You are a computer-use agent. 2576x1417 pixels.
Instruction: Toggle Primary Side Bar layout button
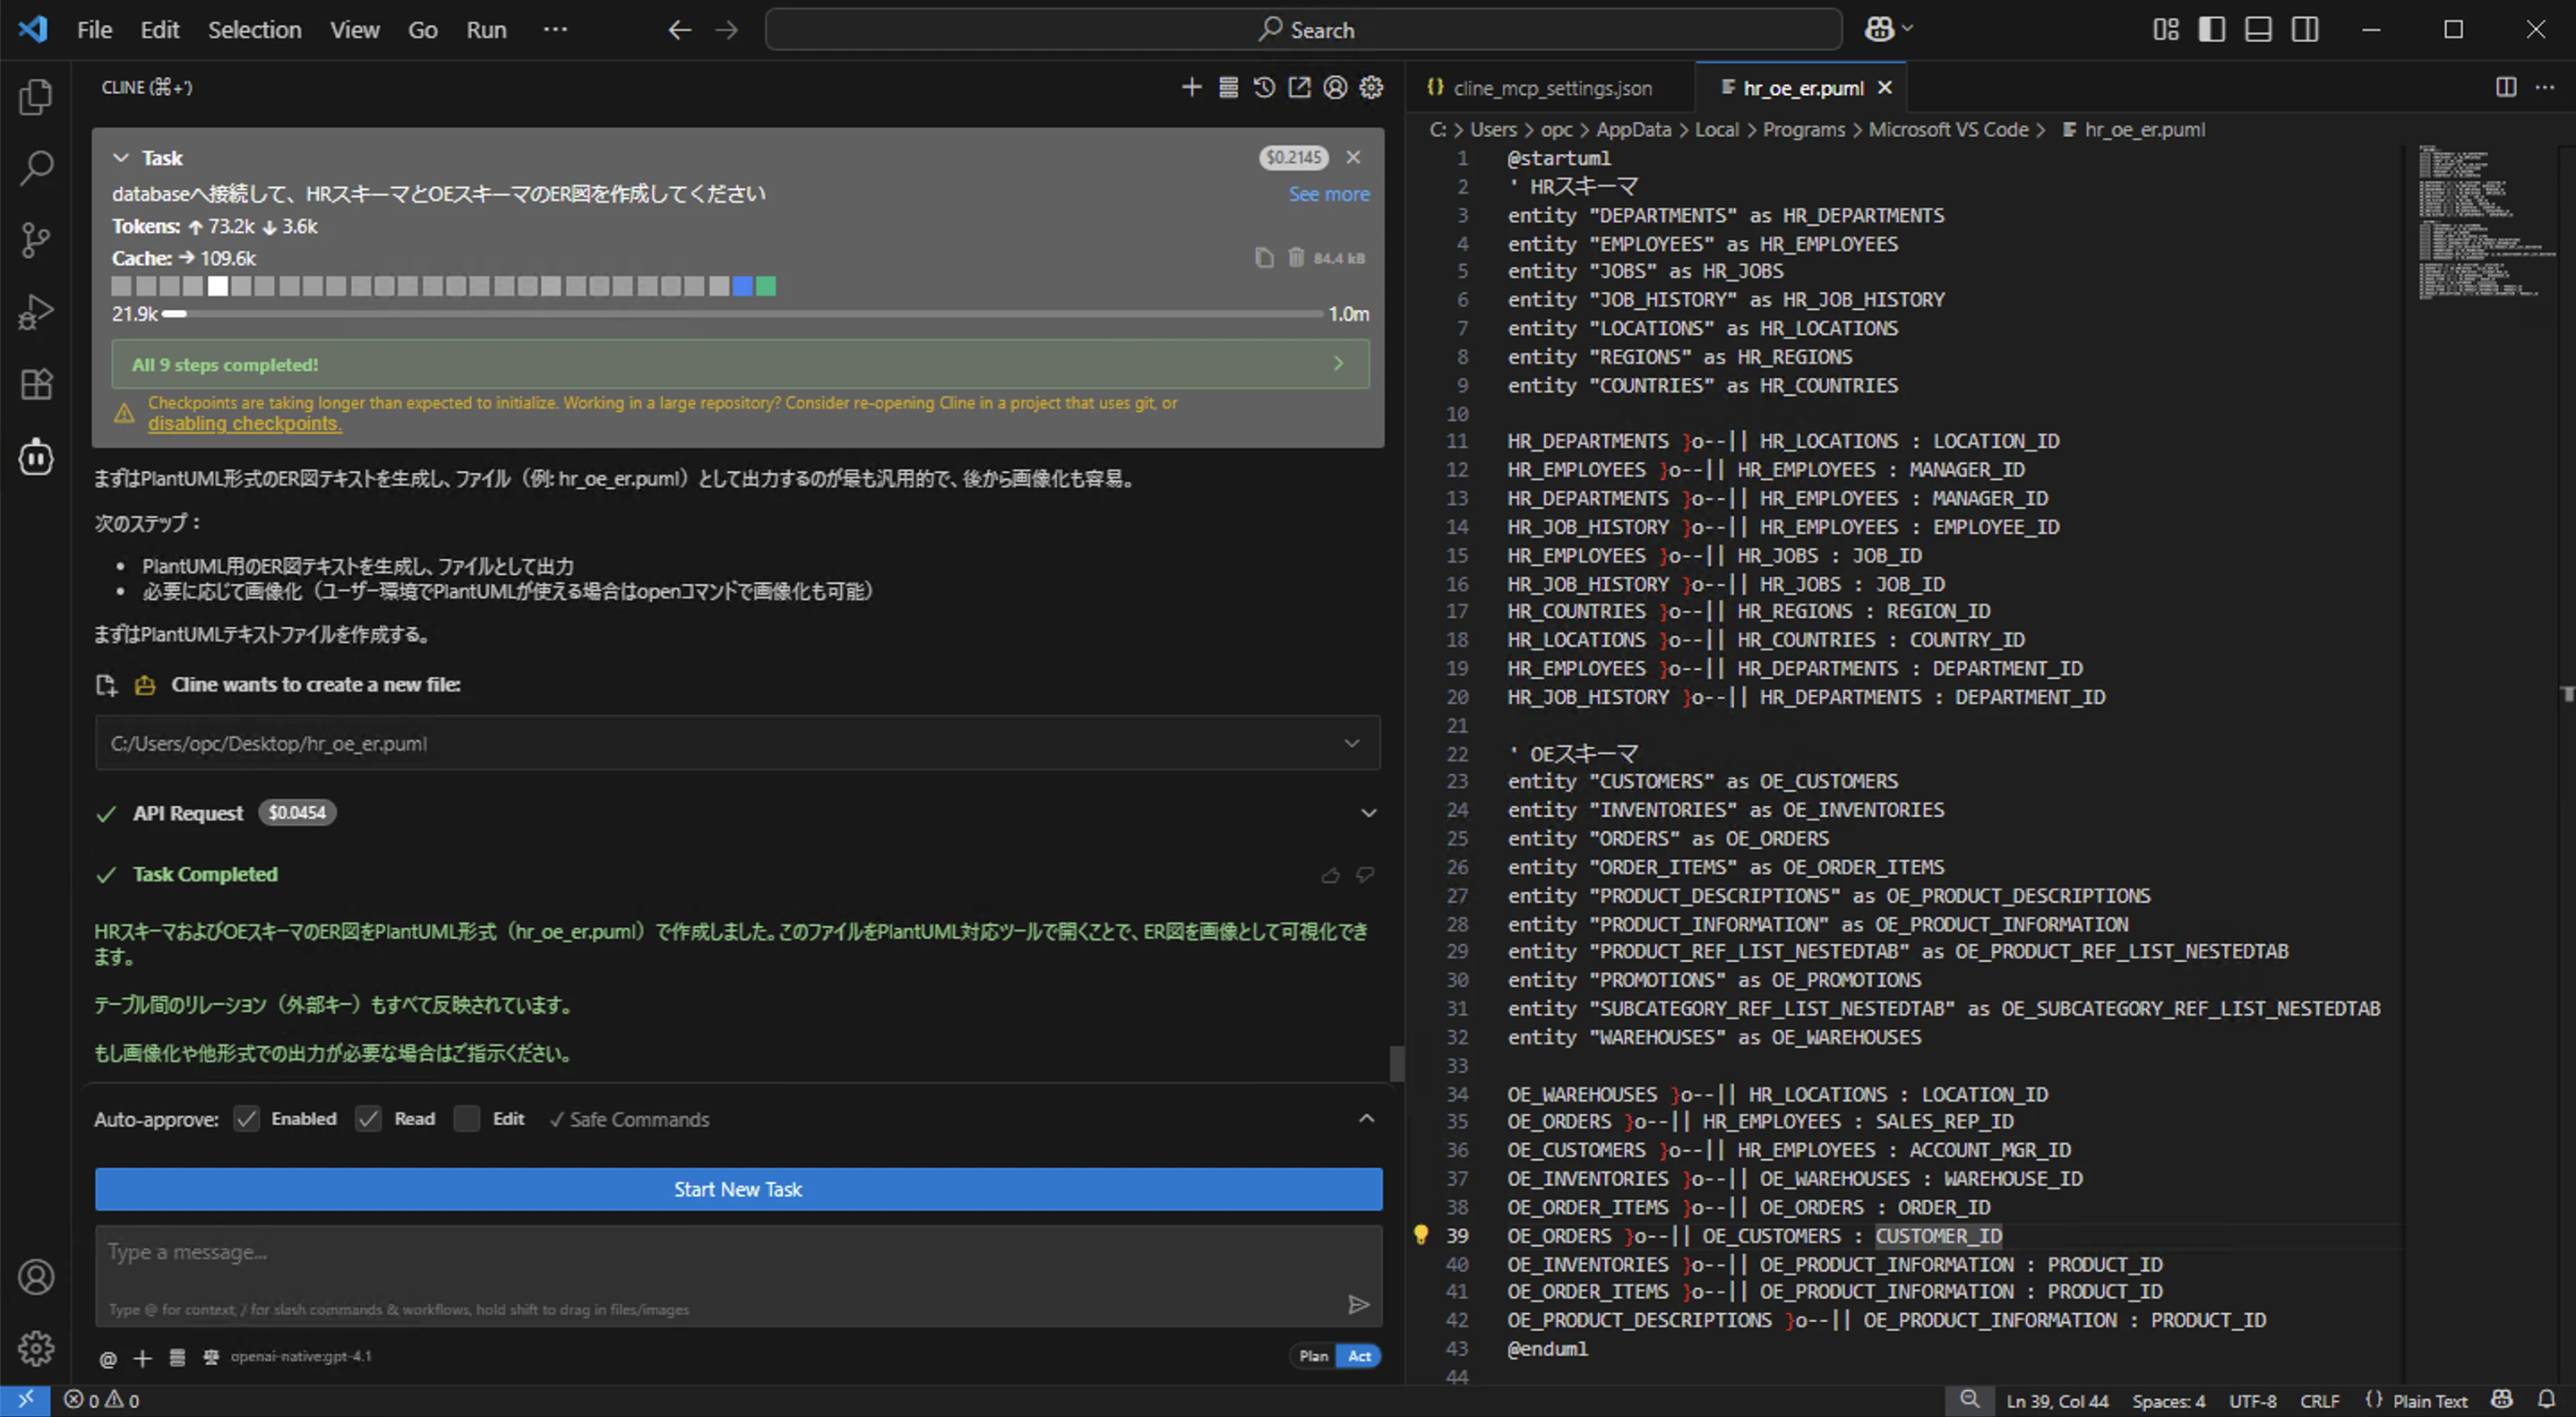point(2211,29)
